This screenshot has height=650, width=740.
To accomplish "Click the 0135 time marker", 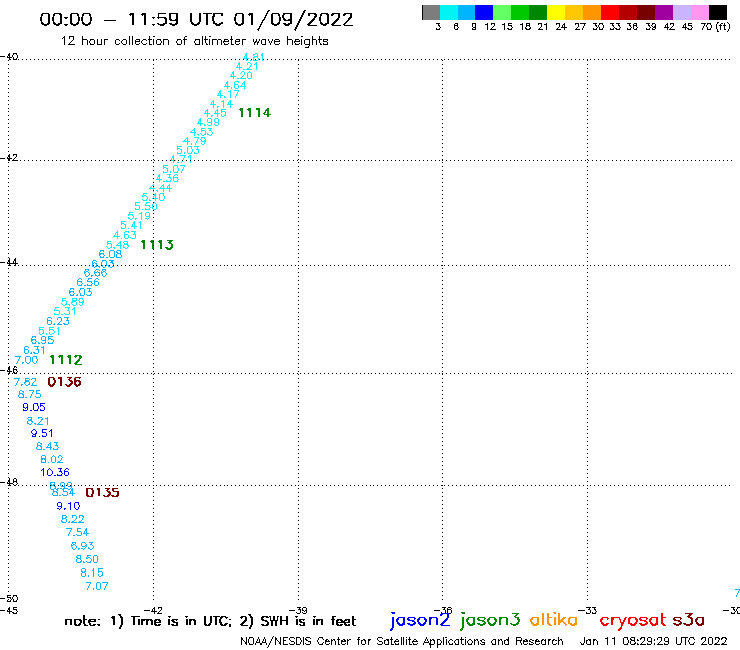I will coord(102,493).
